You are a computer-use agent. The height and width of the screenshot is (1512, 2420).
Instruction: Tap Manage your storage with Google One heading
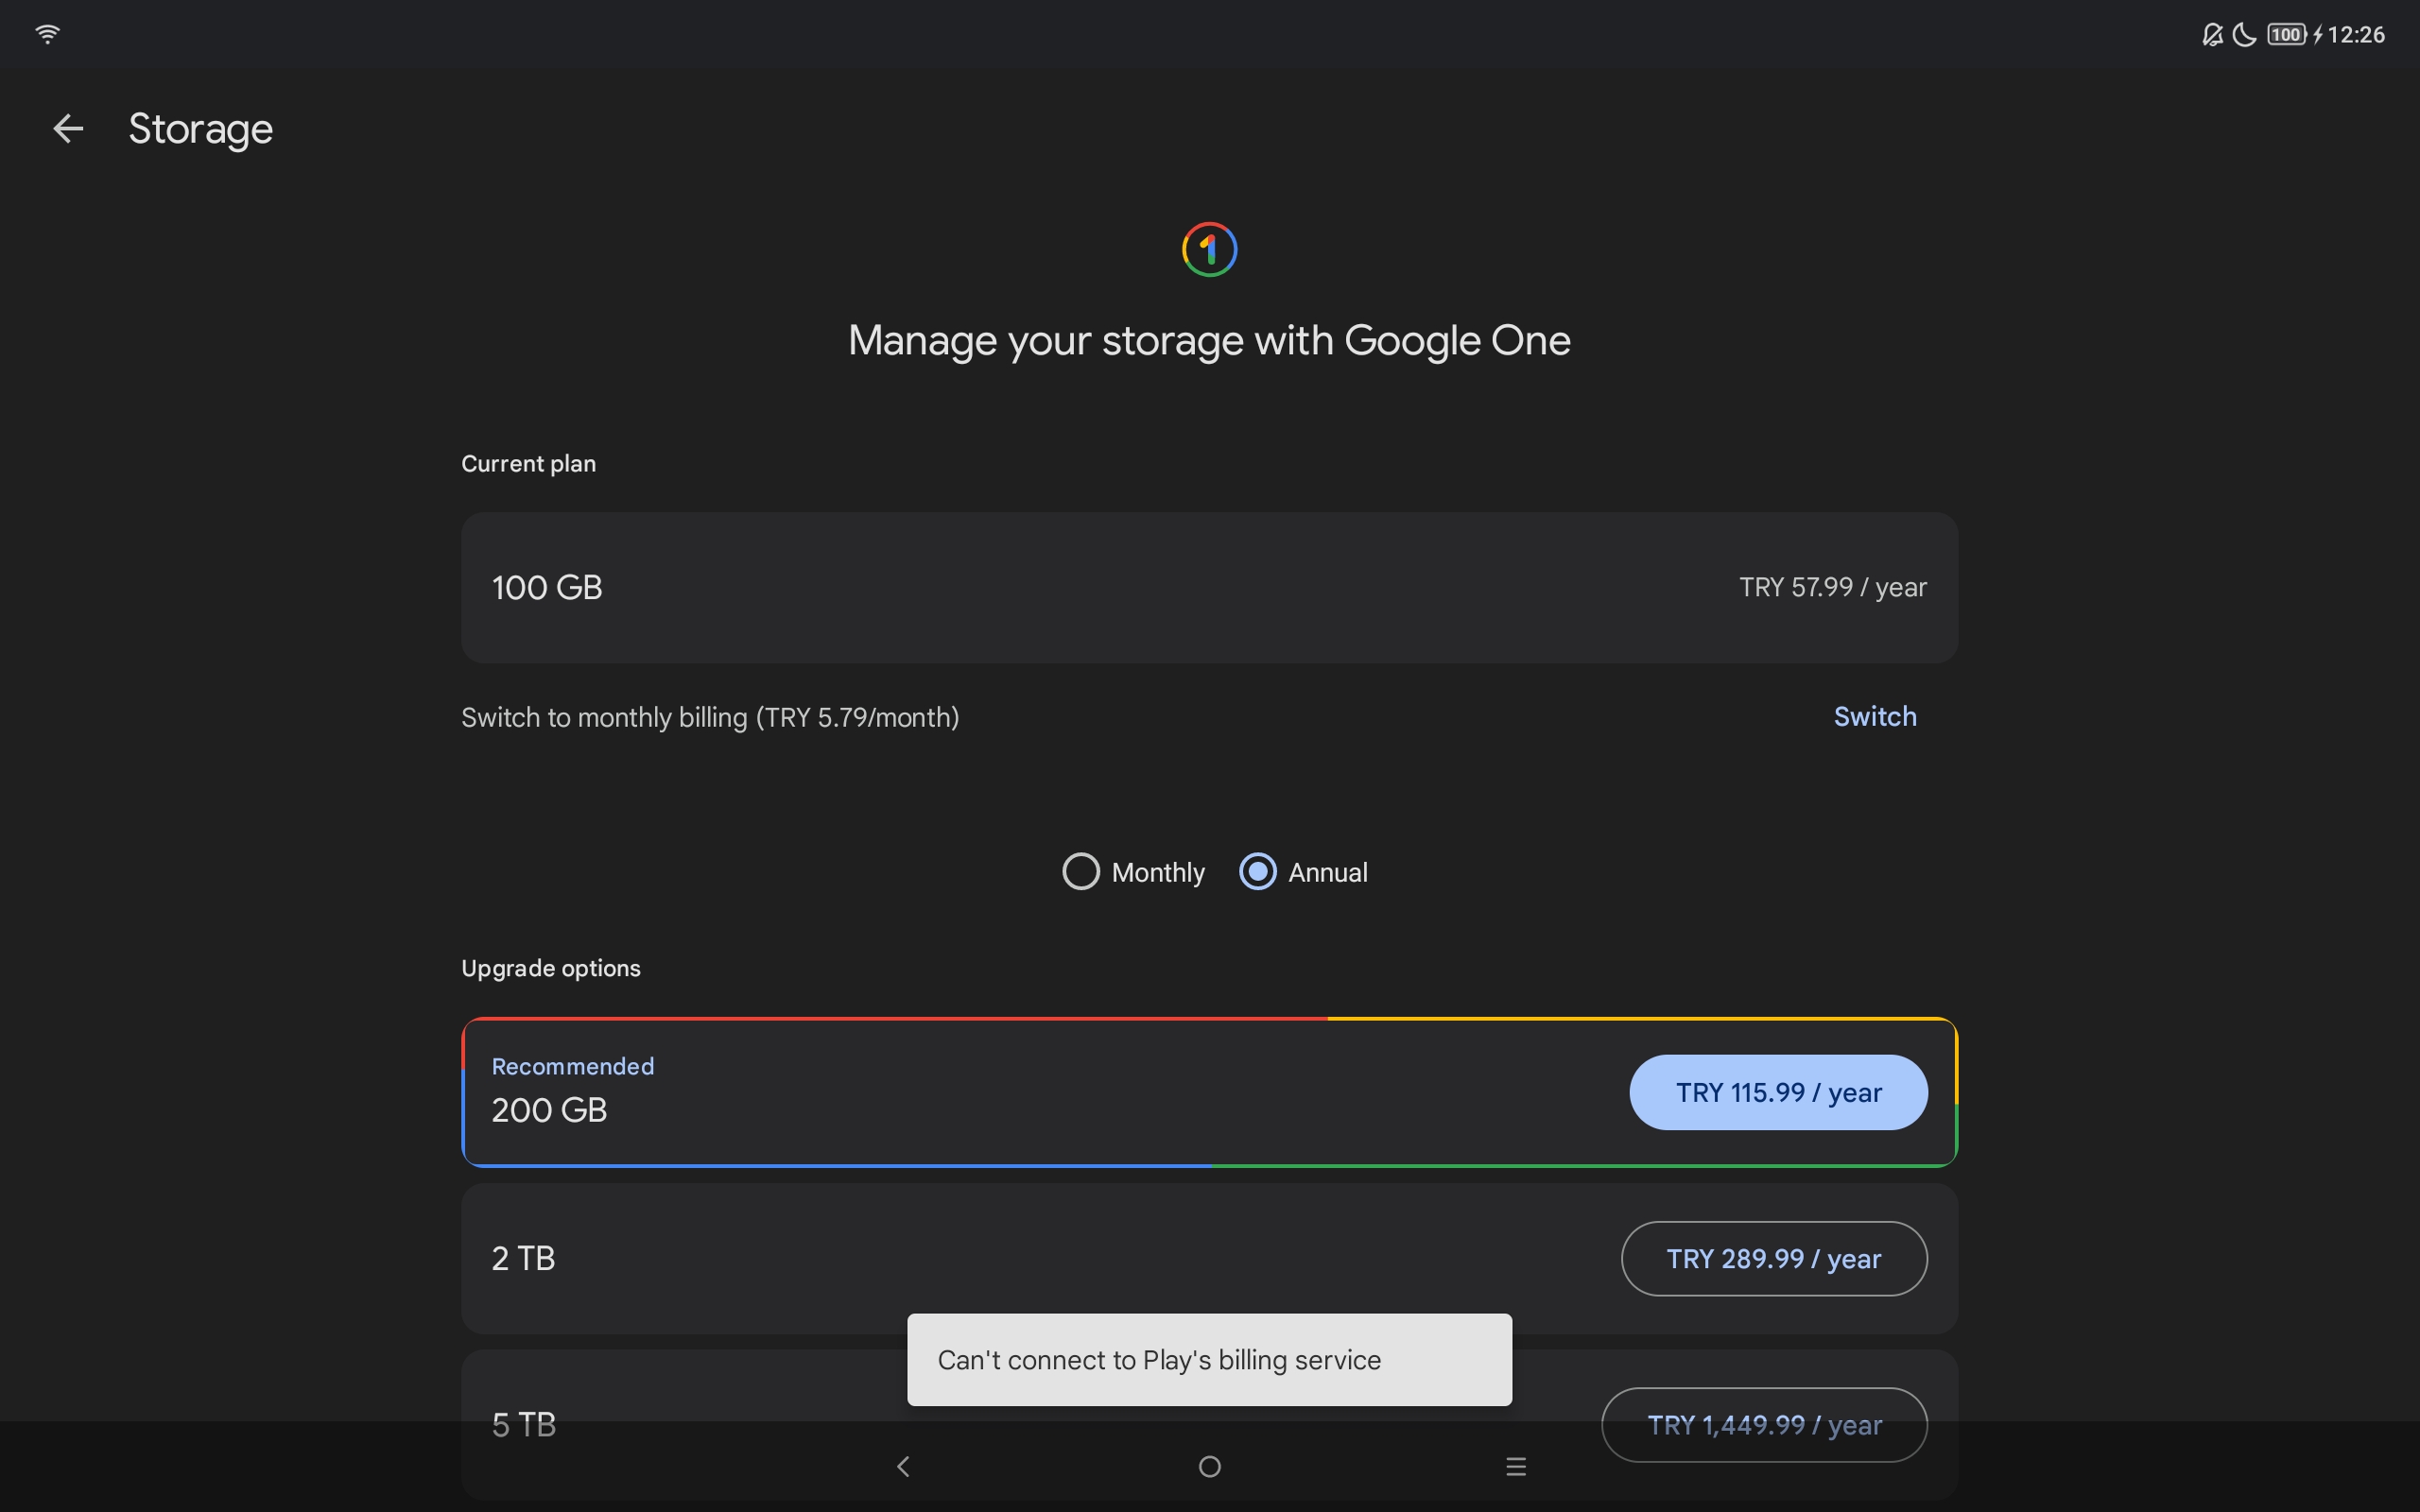[x=1209, y=341]
